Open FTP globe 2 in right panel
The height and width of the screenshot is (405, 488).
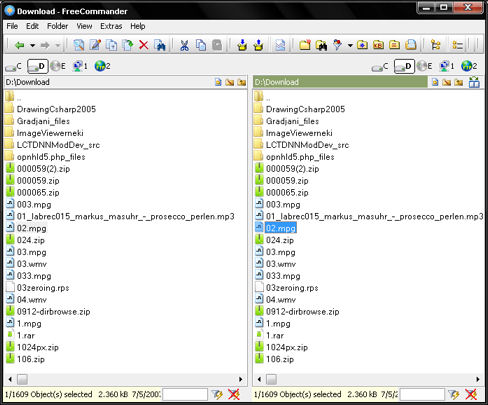point(469,66)
